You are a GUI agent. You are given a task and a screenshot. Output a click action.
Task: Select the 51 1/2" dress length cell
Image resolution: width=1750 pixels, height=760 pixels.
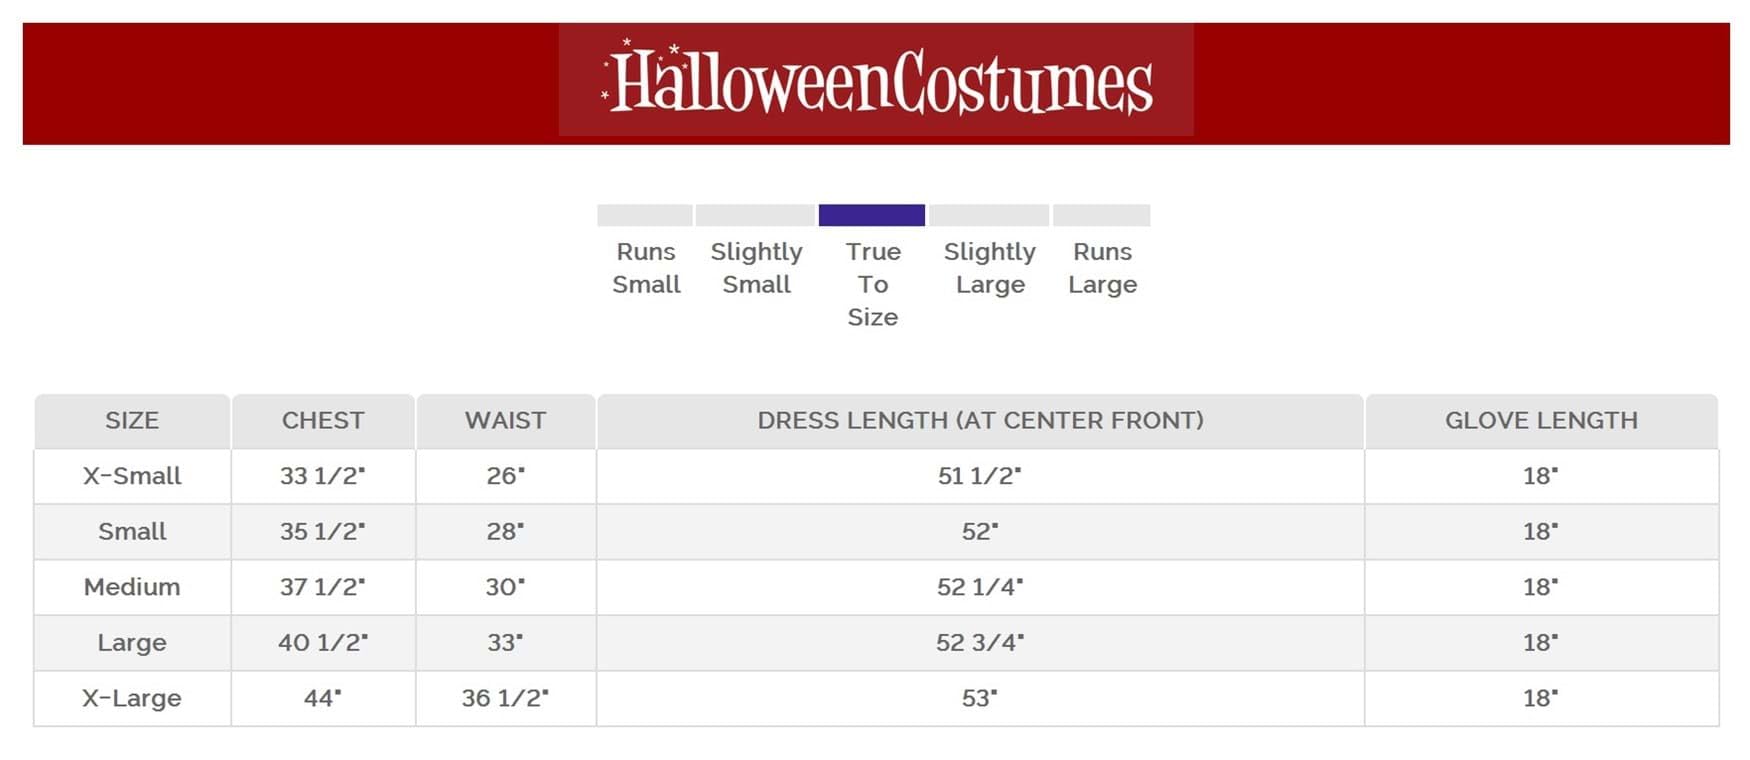pos(980,476)
